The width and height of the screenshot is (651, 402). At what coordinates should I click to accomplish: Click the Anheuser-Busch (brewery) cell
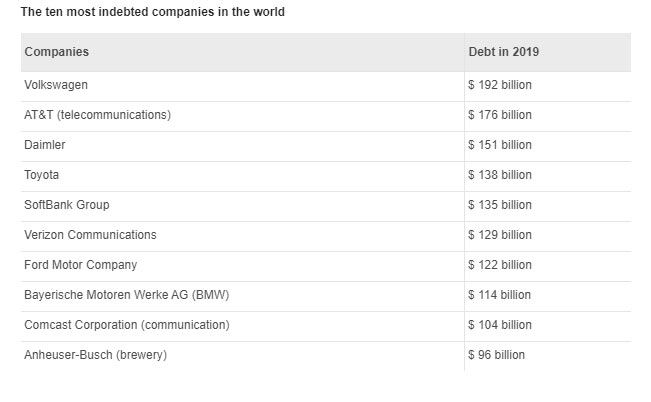[x=96, y=355]
